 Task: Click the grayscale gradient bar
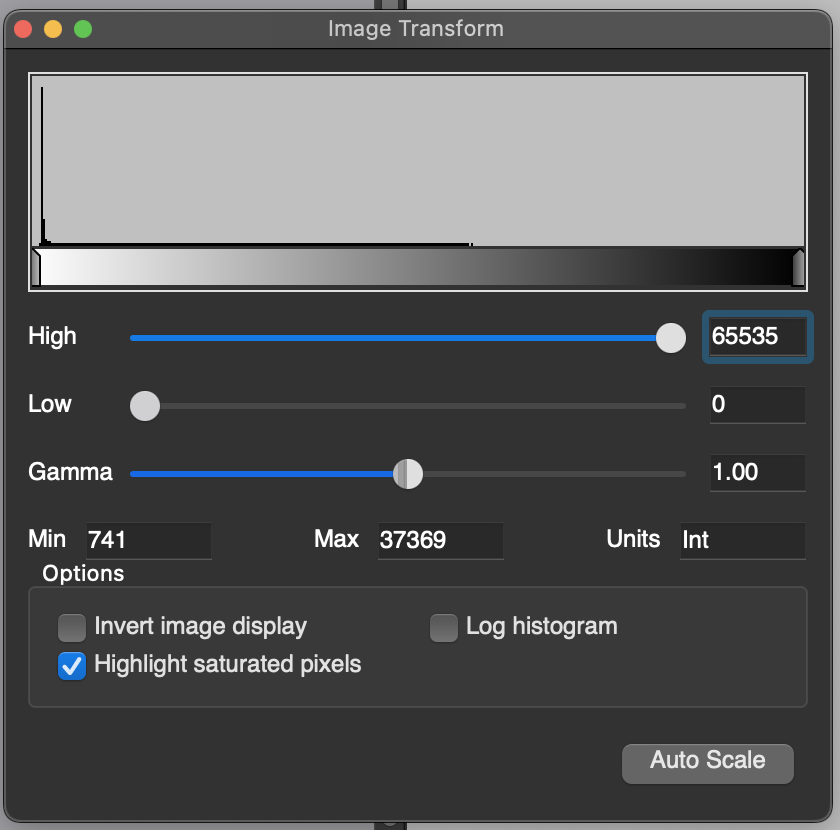(x=418, y=267)
